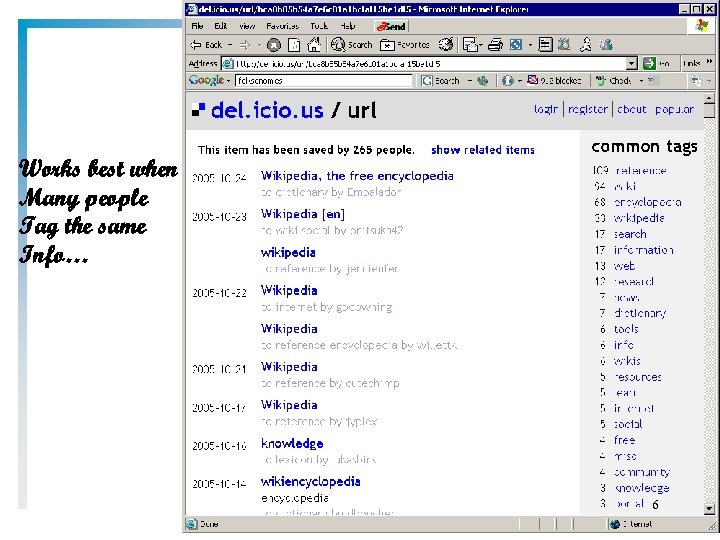Run Google toolbar Search button
Viewport: 720px width, 540px height.
coord(440,81)
